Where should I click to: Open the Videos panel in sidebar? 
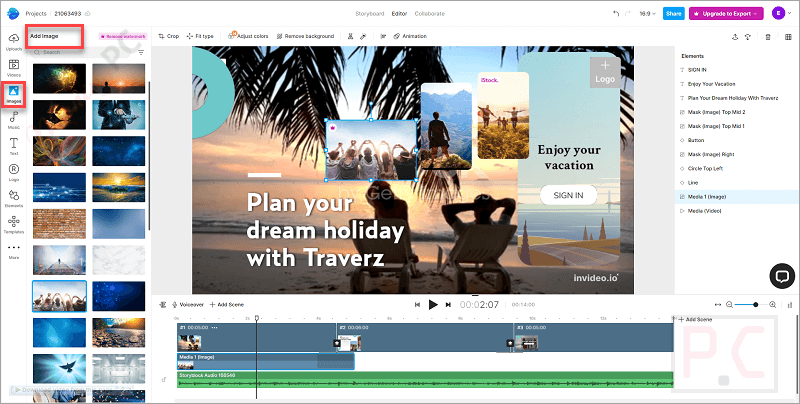pyautogui.click(x=14, y=68)
